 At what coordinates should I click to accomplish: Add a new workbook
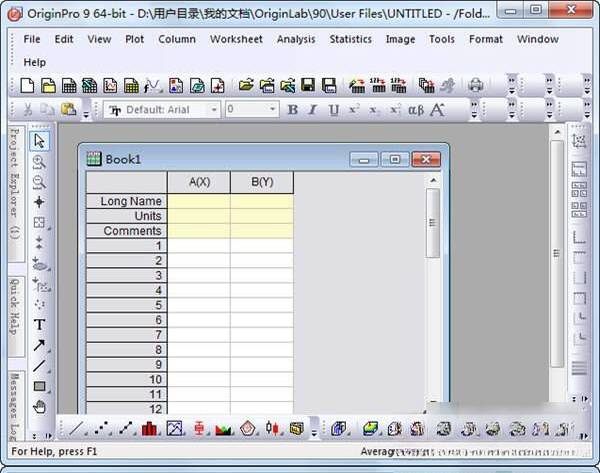coord(69,85)
